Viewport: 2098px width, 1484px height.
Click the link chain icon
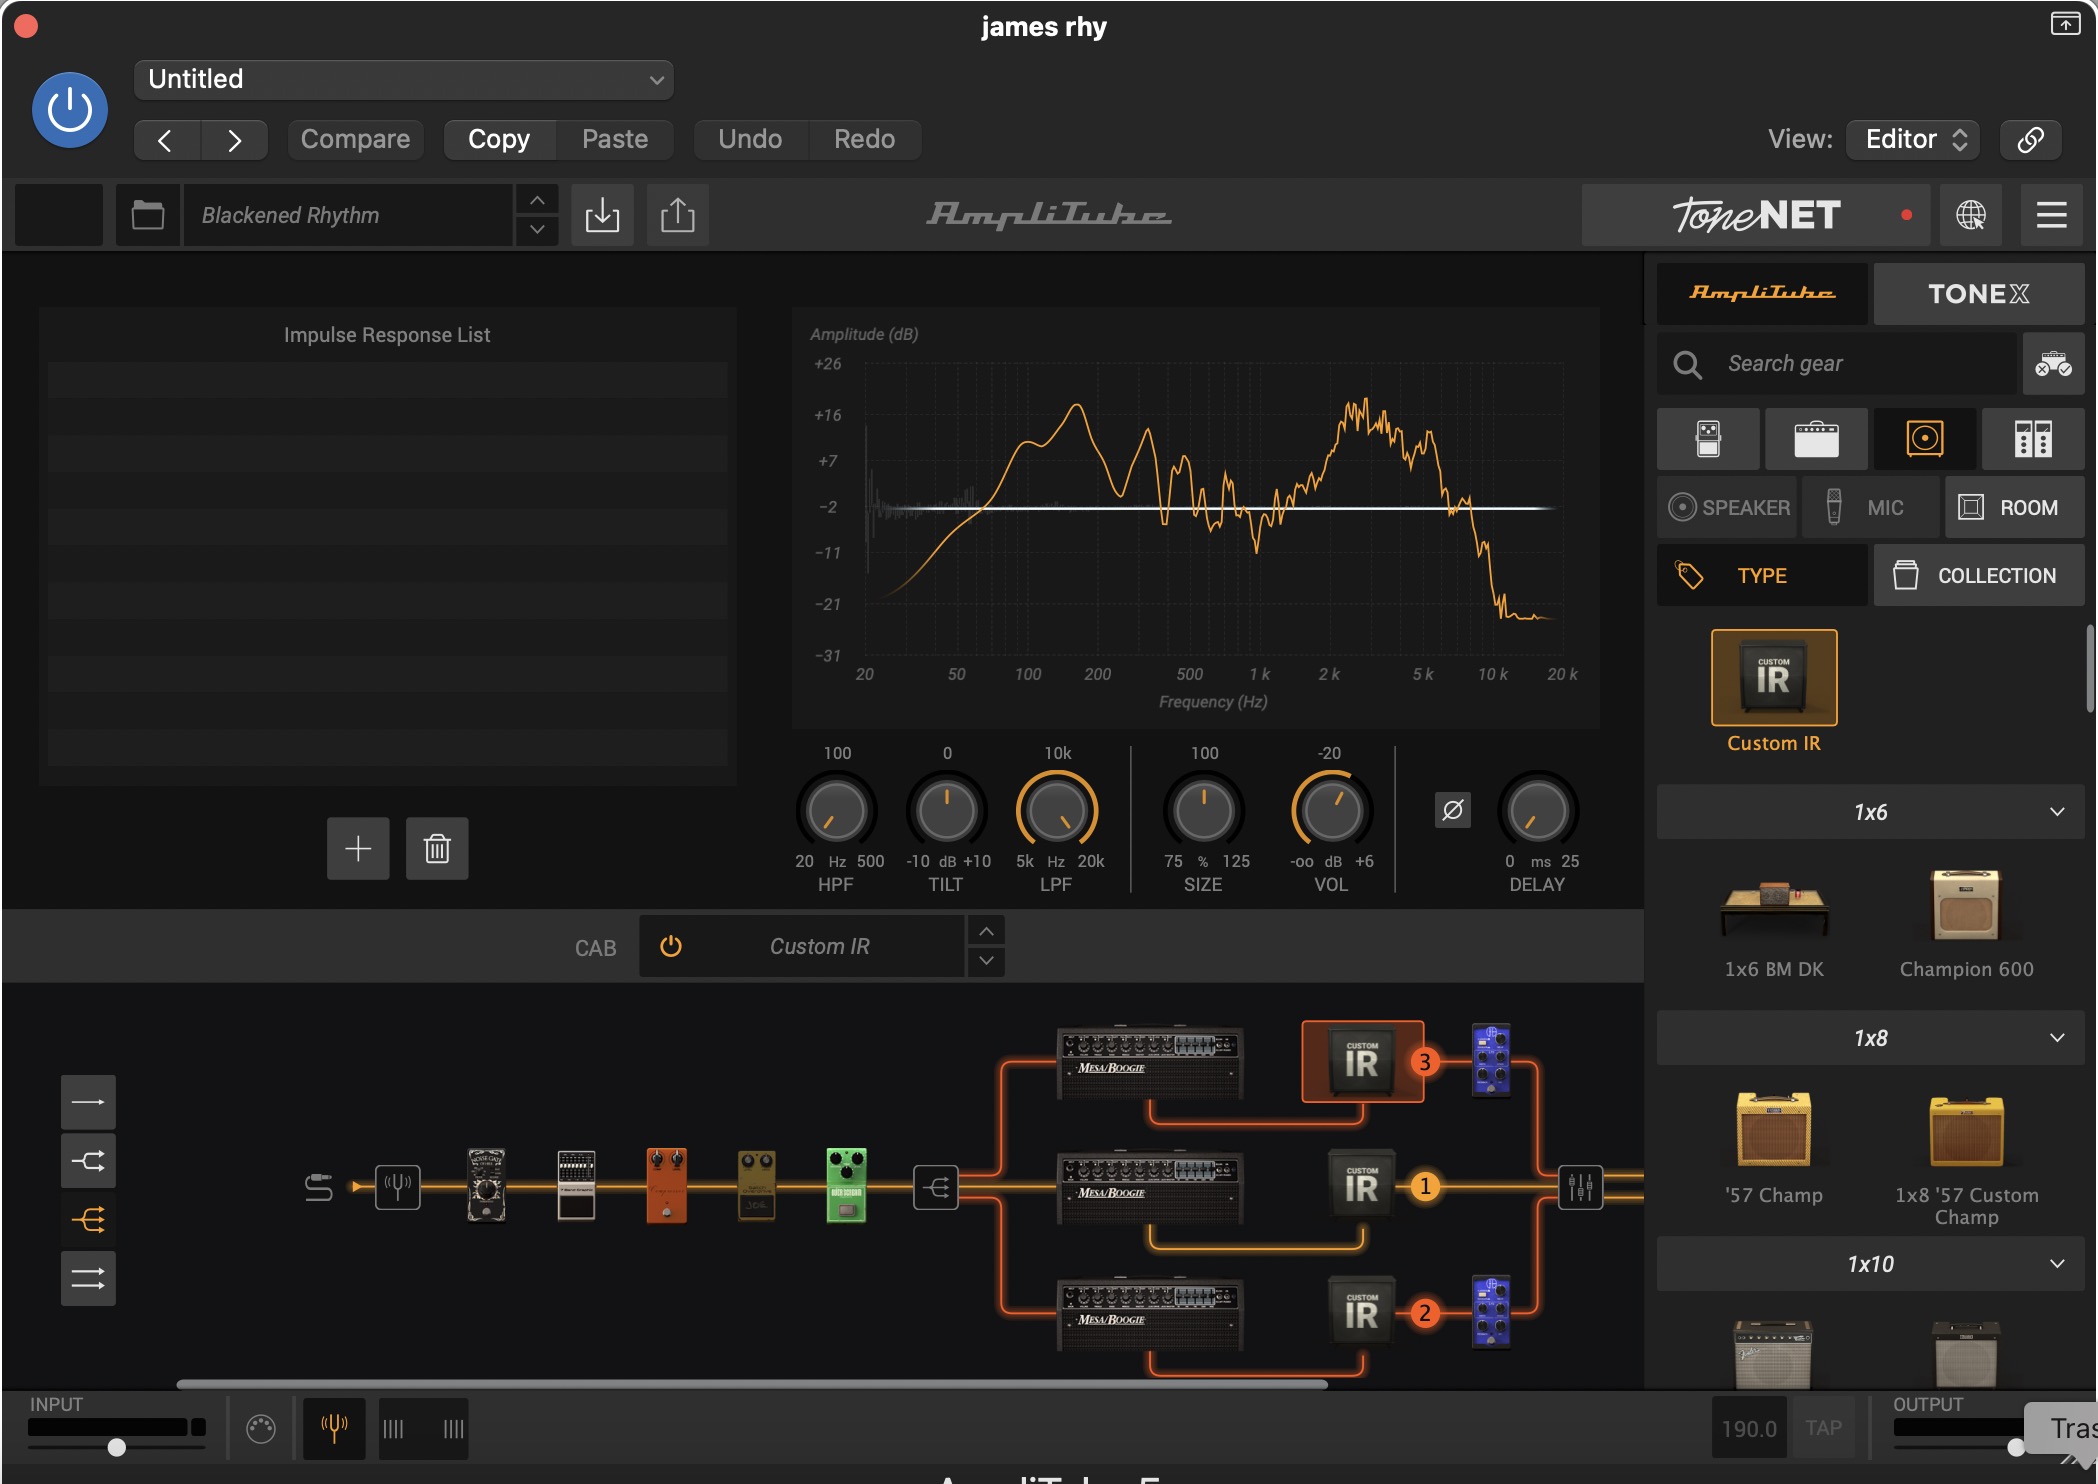pyautogui.click(x=2031, y=139)
